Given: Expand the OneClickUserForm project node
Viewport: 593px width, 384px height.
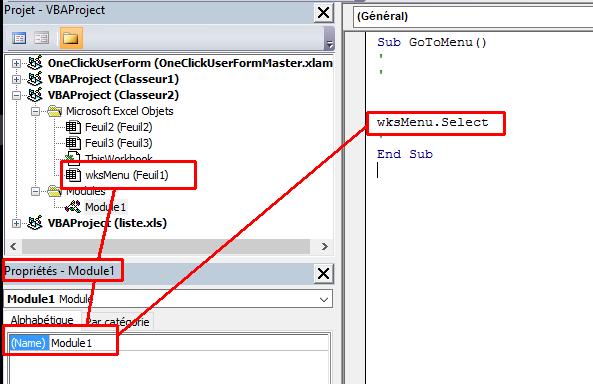Looking at the screenshot, I should [x=16, y=63].
